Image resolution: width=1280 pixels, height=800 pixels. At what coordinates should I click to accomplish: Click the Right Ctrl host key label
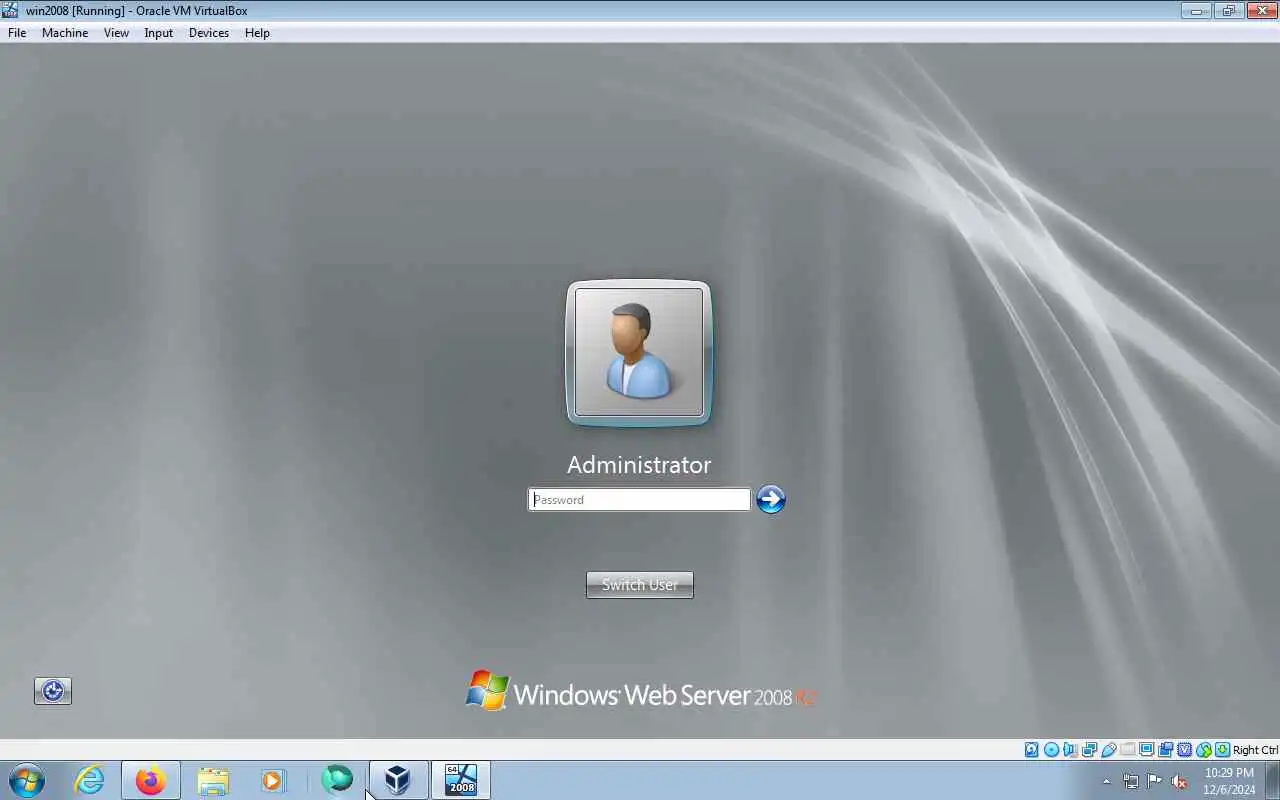click(x=1255, y=750)
